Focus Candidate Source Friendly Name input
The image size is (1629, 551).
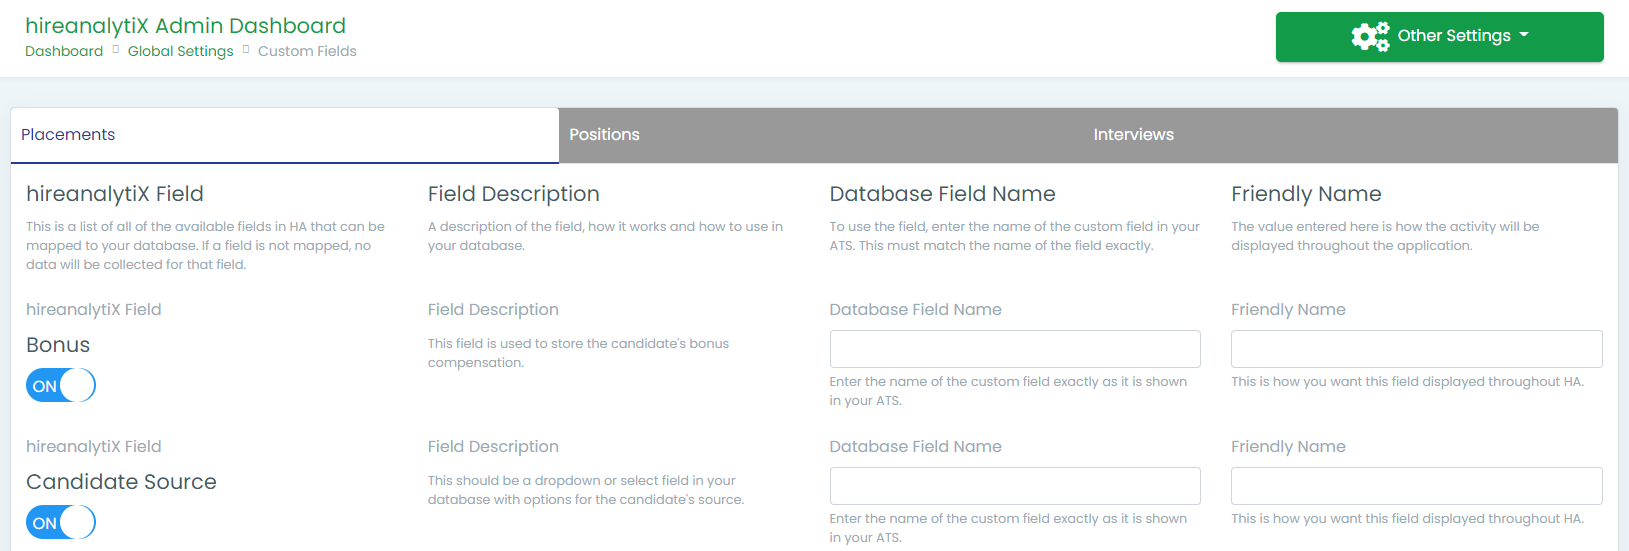click(1416, 486)
